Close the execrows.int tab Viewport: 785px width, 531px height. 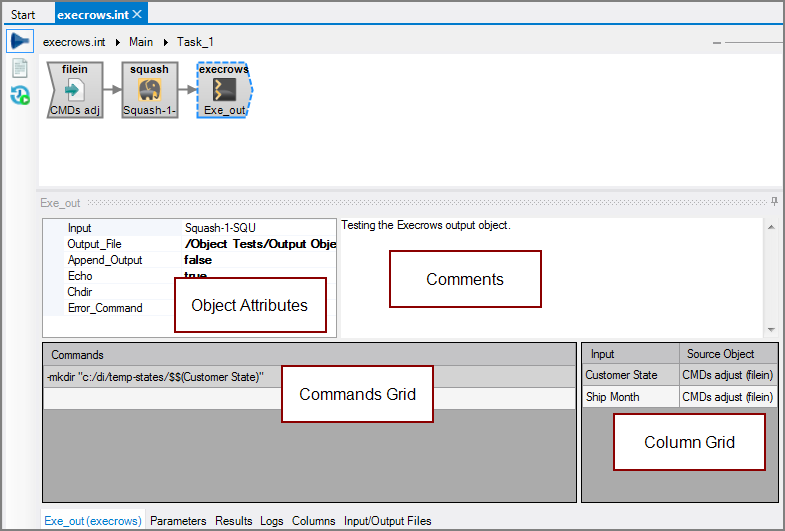tap(138, 14)
